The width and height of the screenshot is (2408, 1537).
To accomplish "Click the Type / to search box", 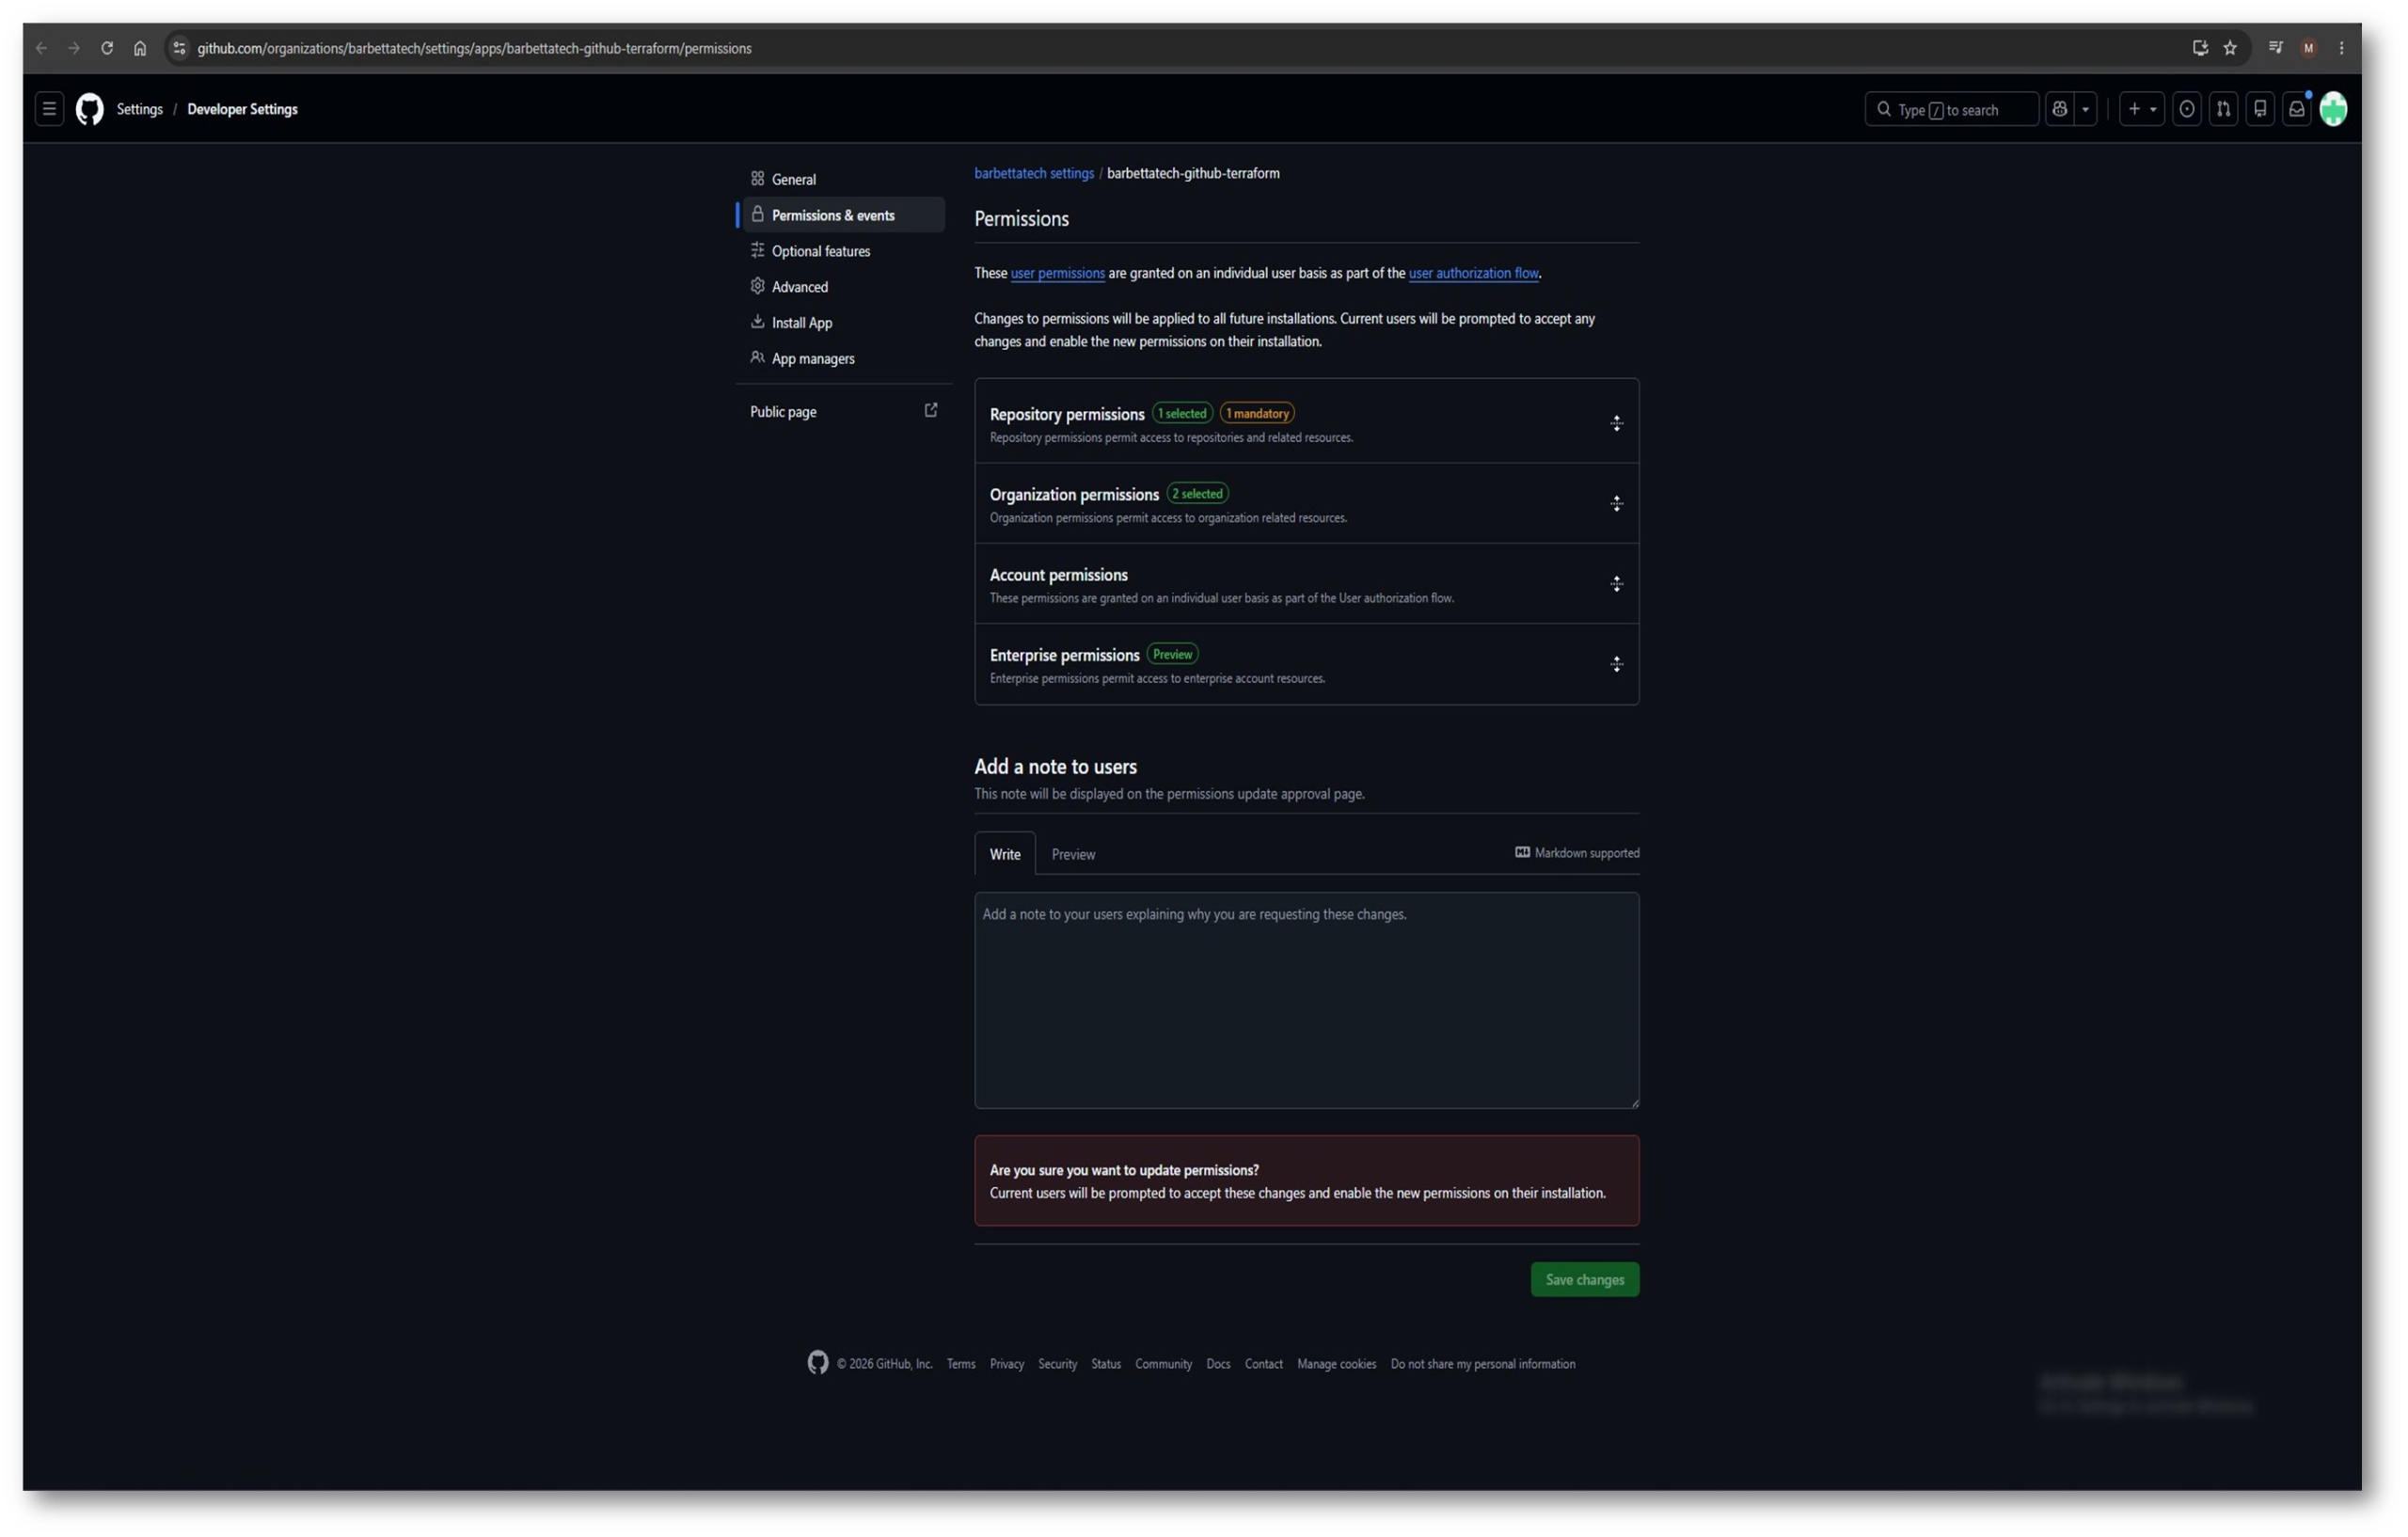I will [1951, 109].
